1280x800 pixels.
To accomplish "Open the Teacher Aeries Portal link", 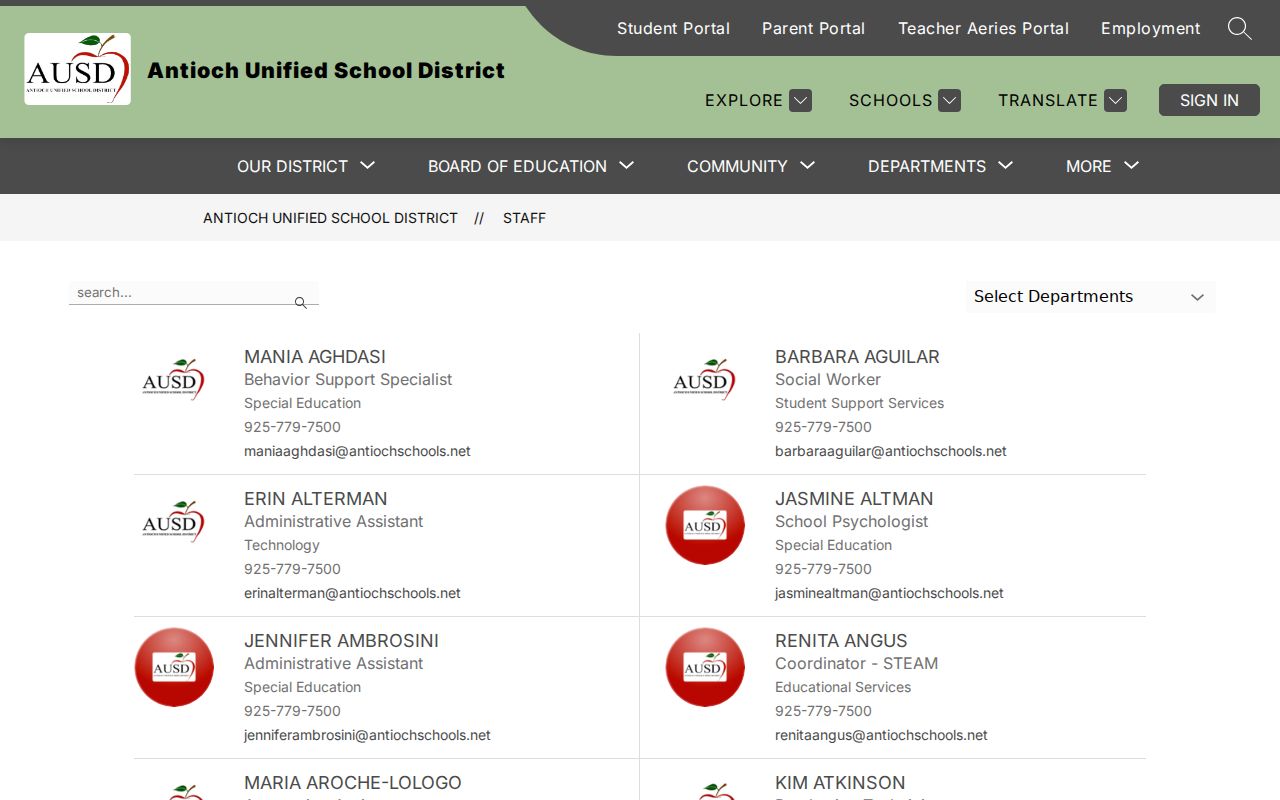I will coord(983,28).
